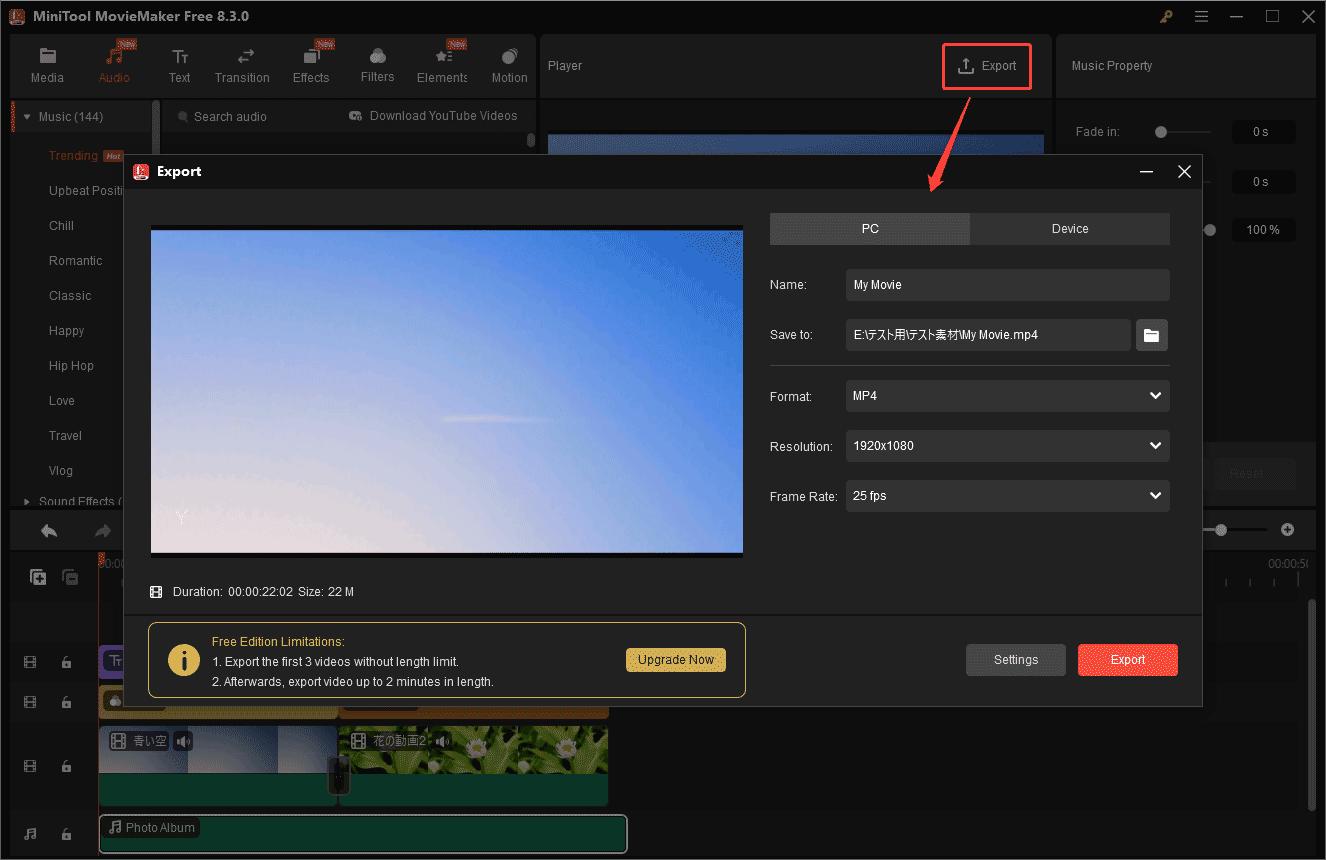Click the Name field containing My Movie
The height and width of the screenshot is (860, 1326).
click(x=1007, y=285)
